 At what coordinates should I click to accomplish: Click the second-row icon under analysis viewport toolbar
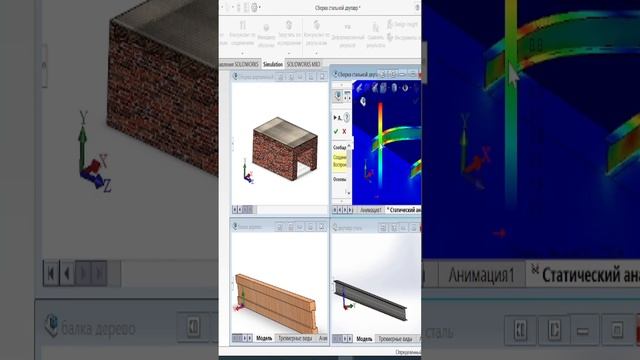[x=363, y=101]
